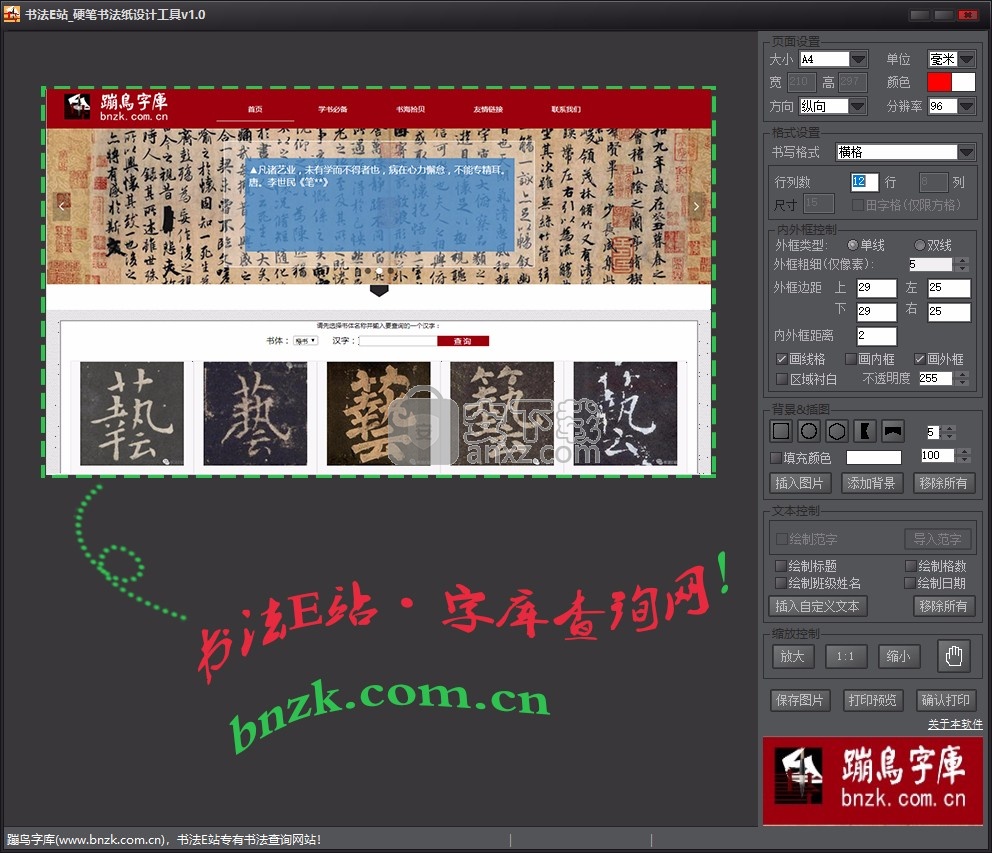Enable the 绘制标题 checkbox
The height and width of the screenshot is (853, 992).
pos(781,566)
